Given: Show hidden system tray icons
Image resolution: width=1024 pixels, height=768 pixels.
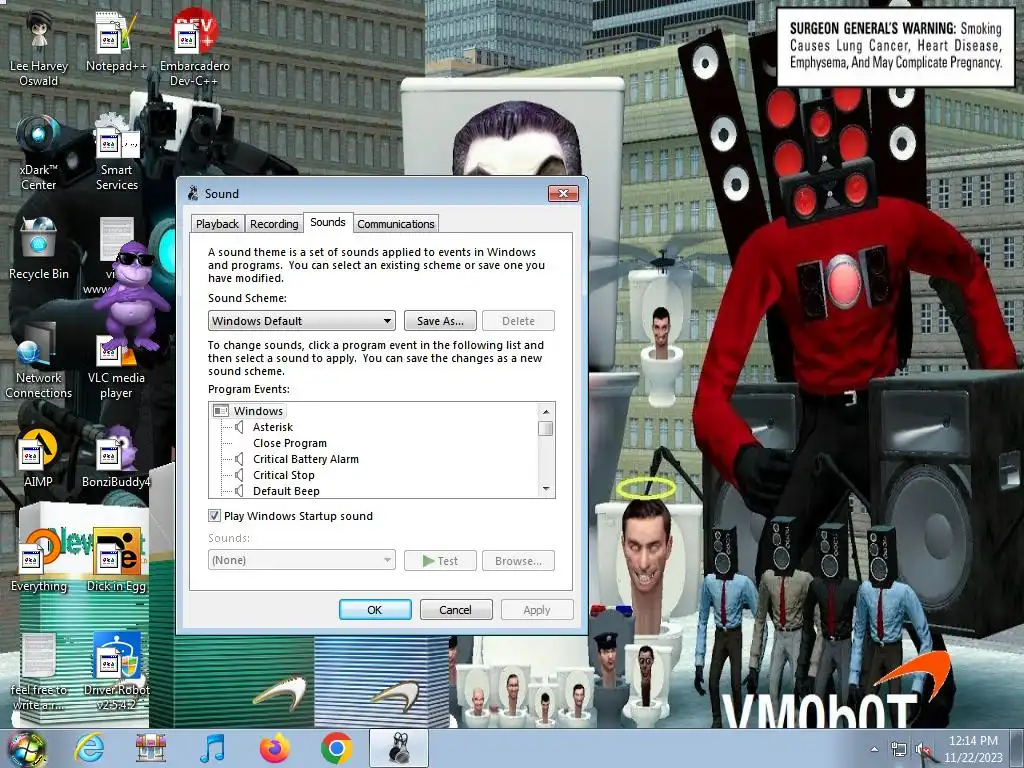Looking at the screenshot, I should coord(874,749).
